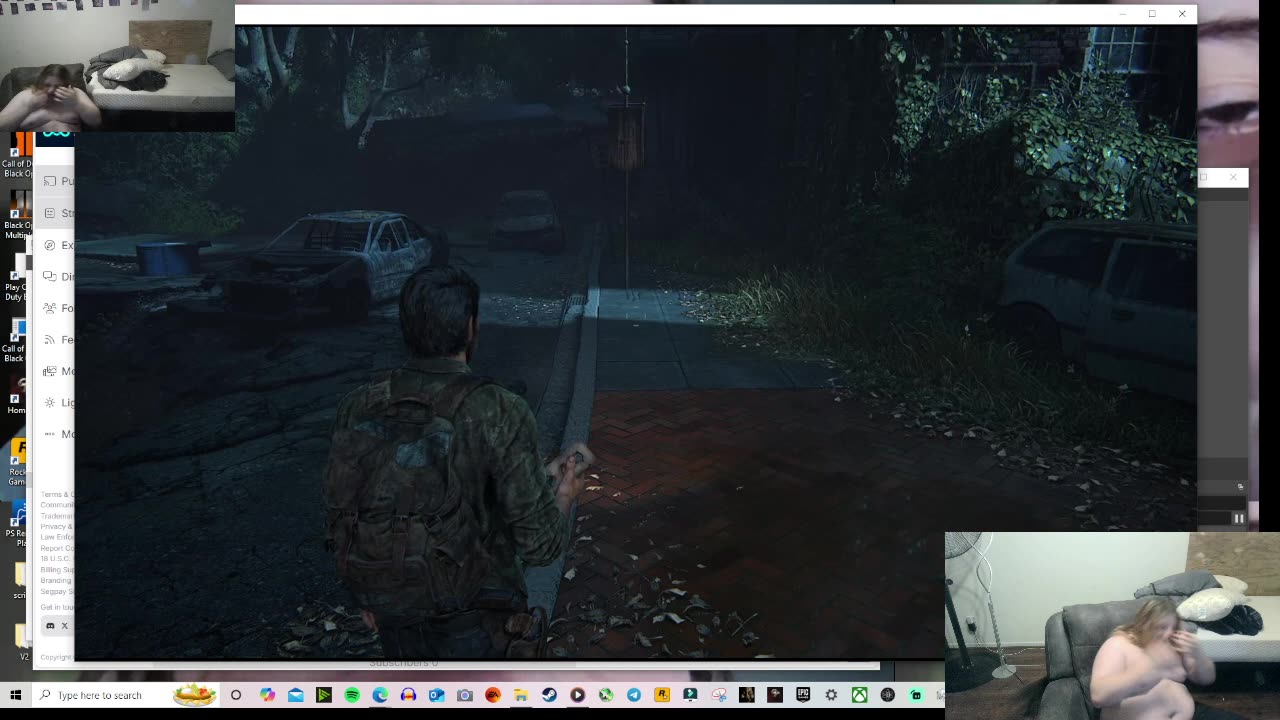Open File Explorer from the taskbar
This screenshot has width=1280, height=720.
521,695
